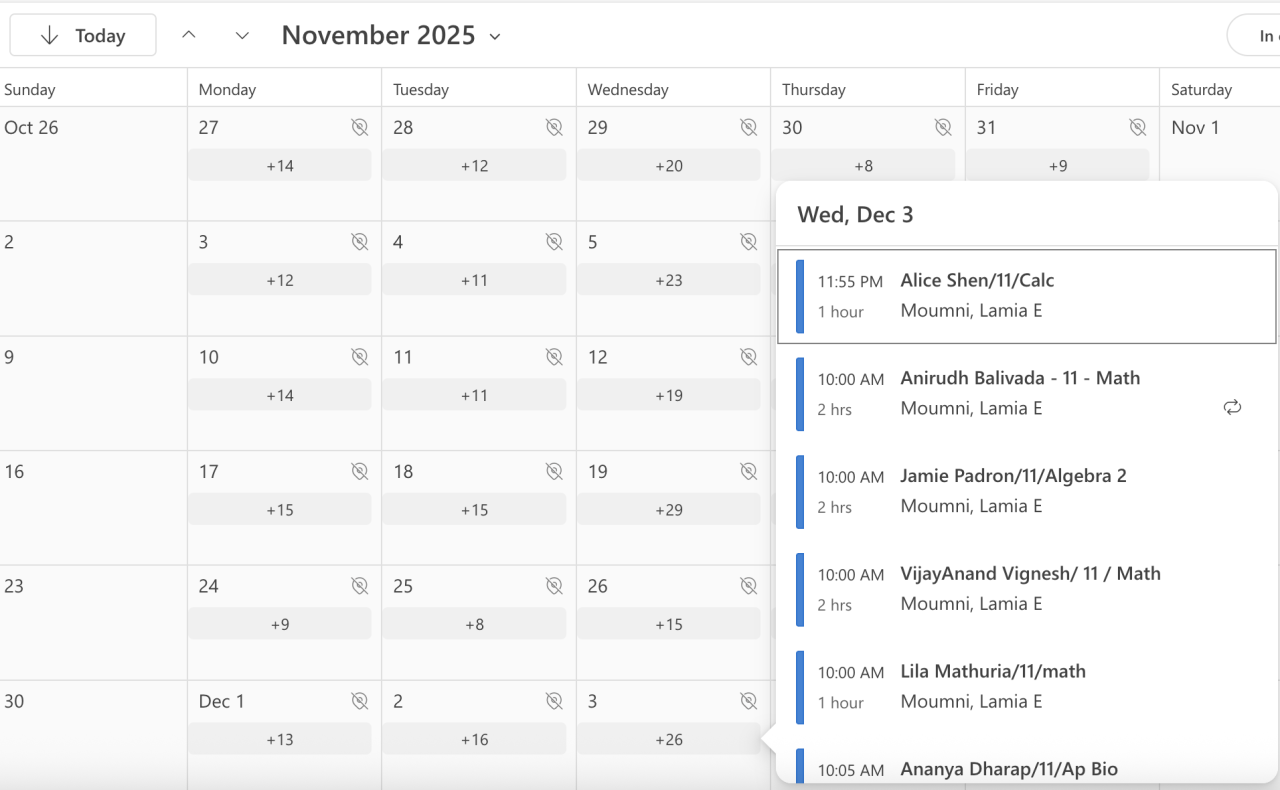The height and width of the screenshot is (790, 1280).
Task: Click the crossed-eye icon on Friday 31
Action: point(1137,127)
